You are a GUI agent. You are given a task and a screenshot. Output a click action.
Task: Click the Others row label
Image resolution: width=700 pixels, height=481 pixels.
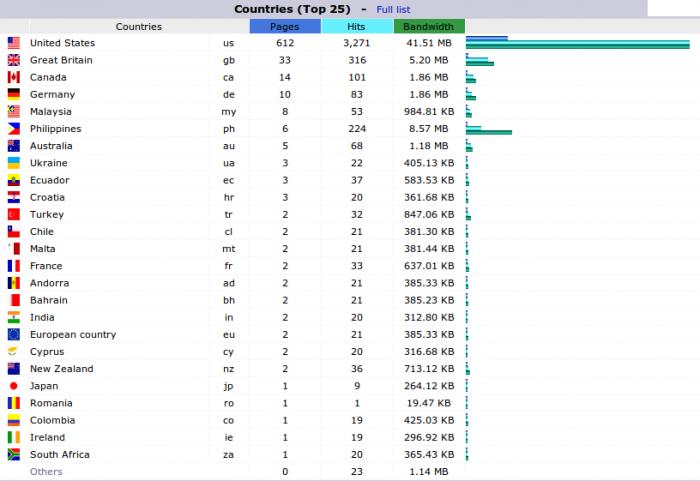point(46,472)
